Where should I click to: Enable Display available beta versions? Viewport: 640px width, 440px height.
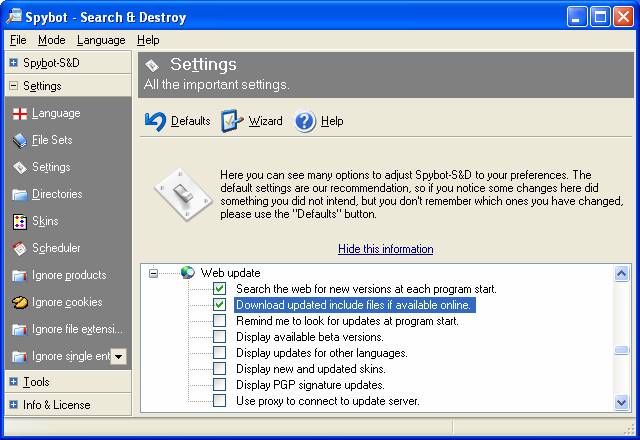[220, 336]
